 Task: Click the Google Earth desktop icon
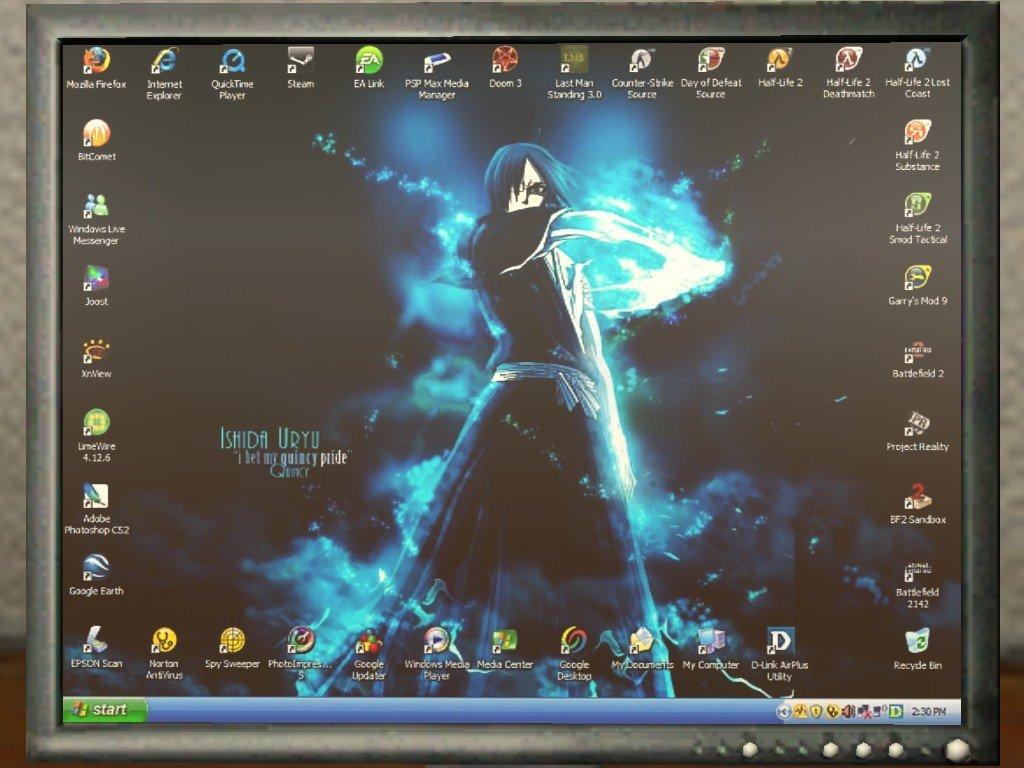[x=97, y=568]
